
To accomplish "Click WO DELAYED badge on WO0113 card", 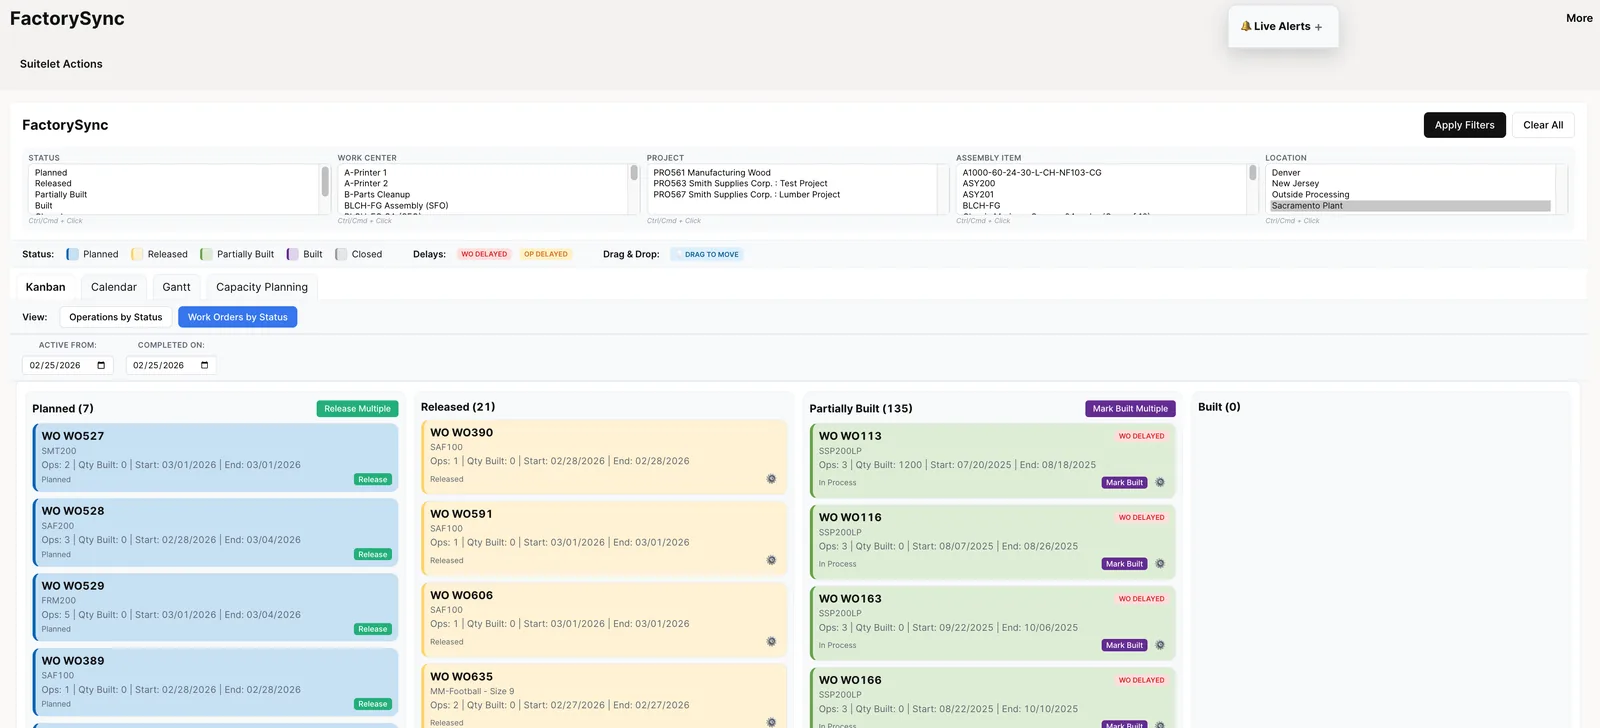I will (x=1141, y=436).
